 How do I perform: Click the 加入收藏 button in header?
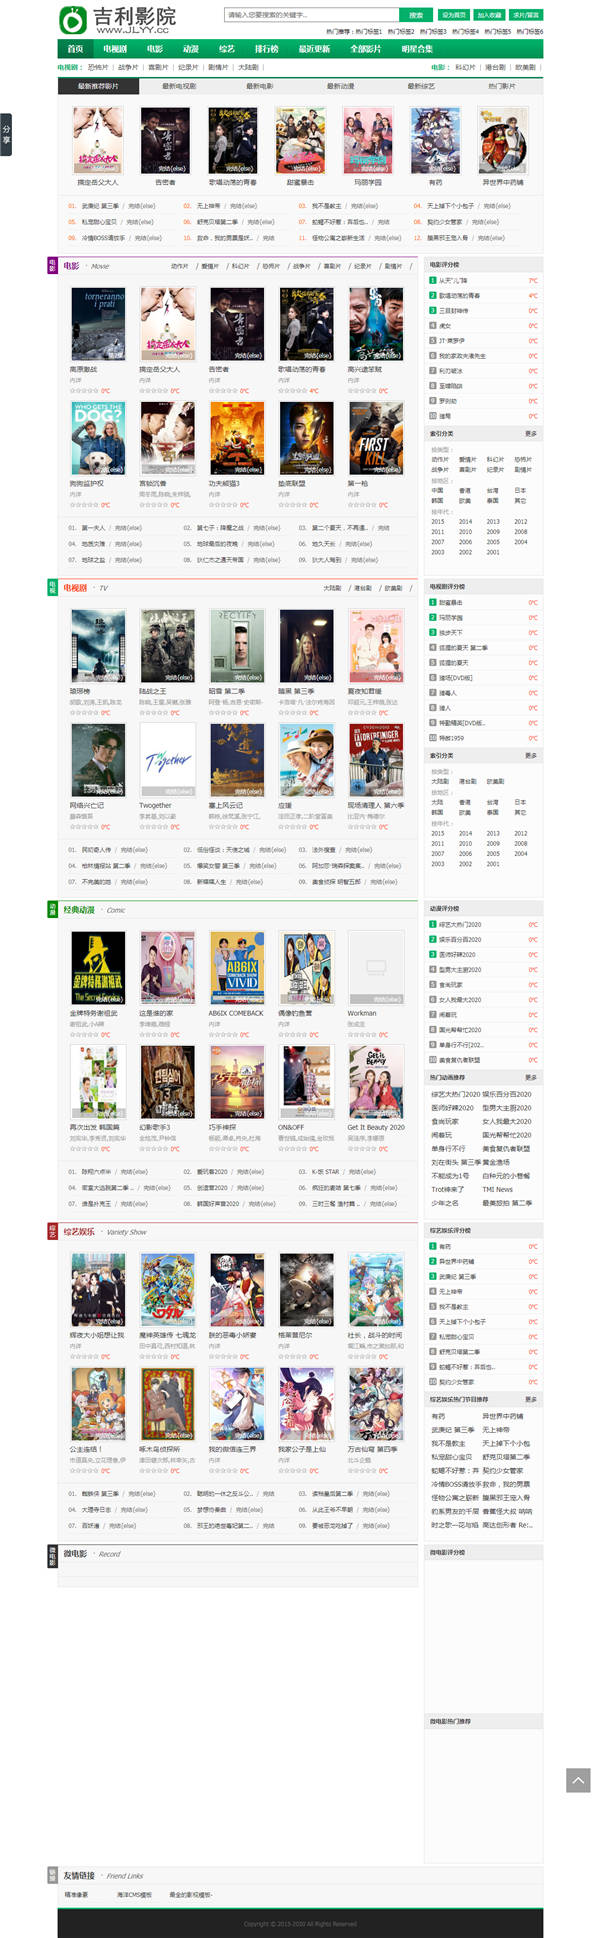[x=489, y=15]
